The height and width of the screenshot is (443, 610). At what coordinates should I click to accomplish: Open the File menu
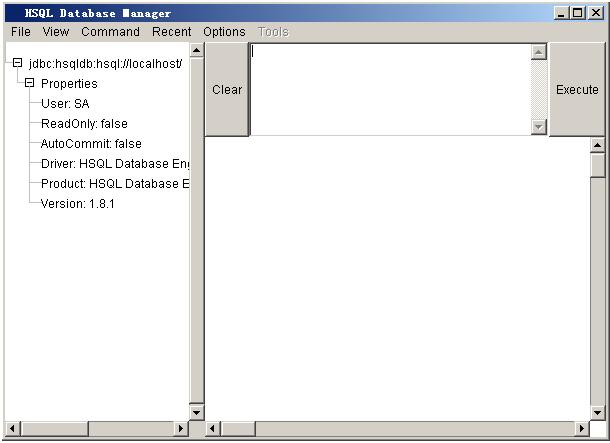[21, 32]
